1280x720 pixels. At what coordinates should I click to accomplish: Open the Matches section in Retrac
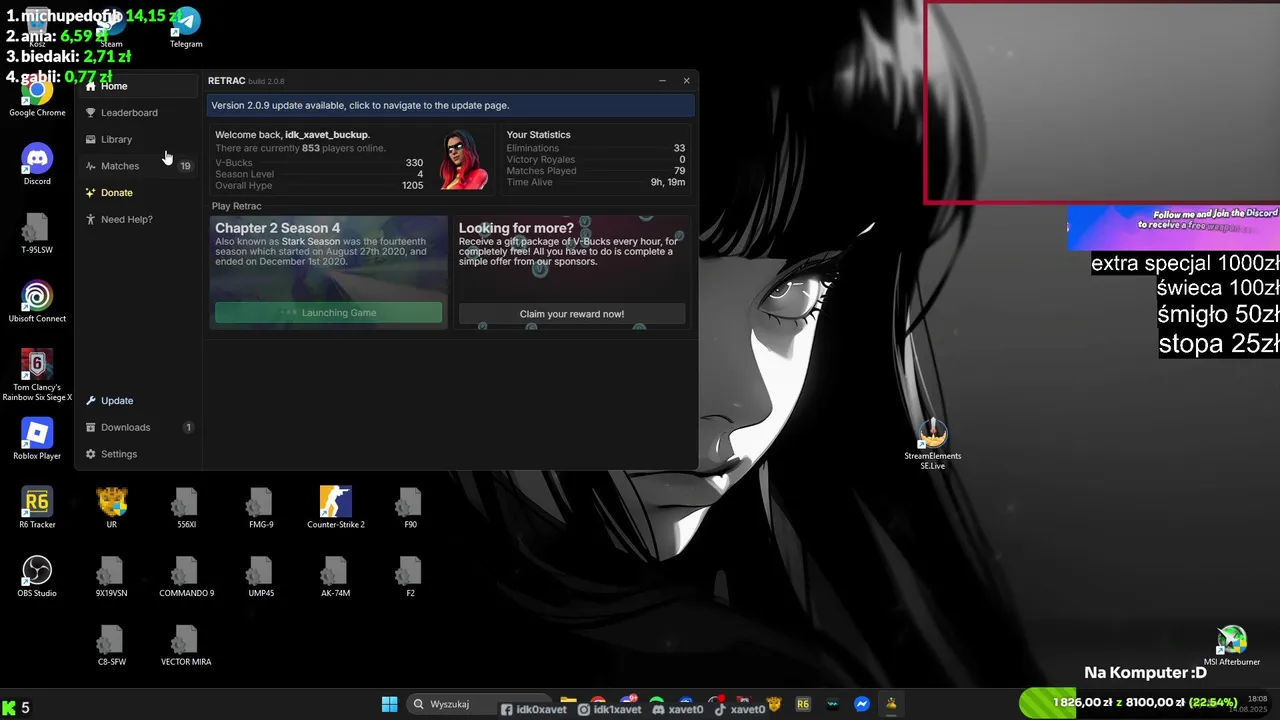(x=139, y=166)
